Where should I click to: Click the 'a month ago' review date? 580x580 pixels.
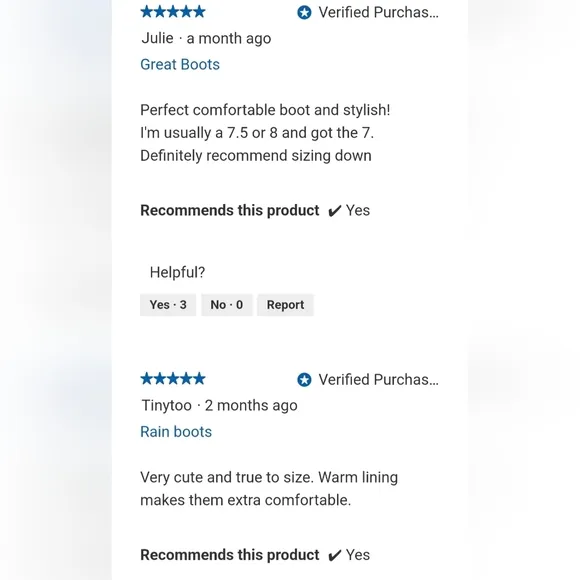tap(229, 38)
